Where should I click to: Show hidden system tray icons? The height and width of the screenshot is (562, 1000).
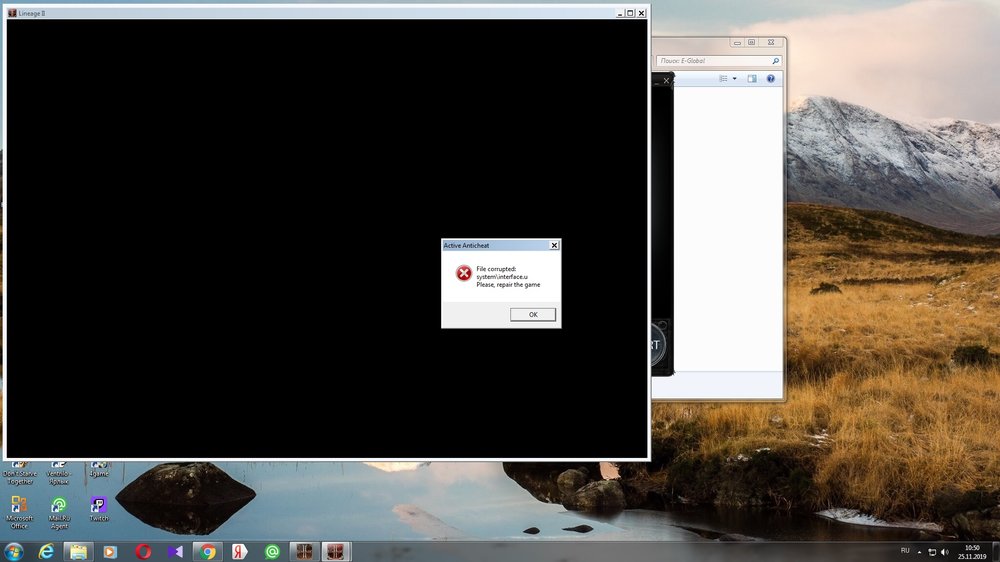[x=921, y=551]
